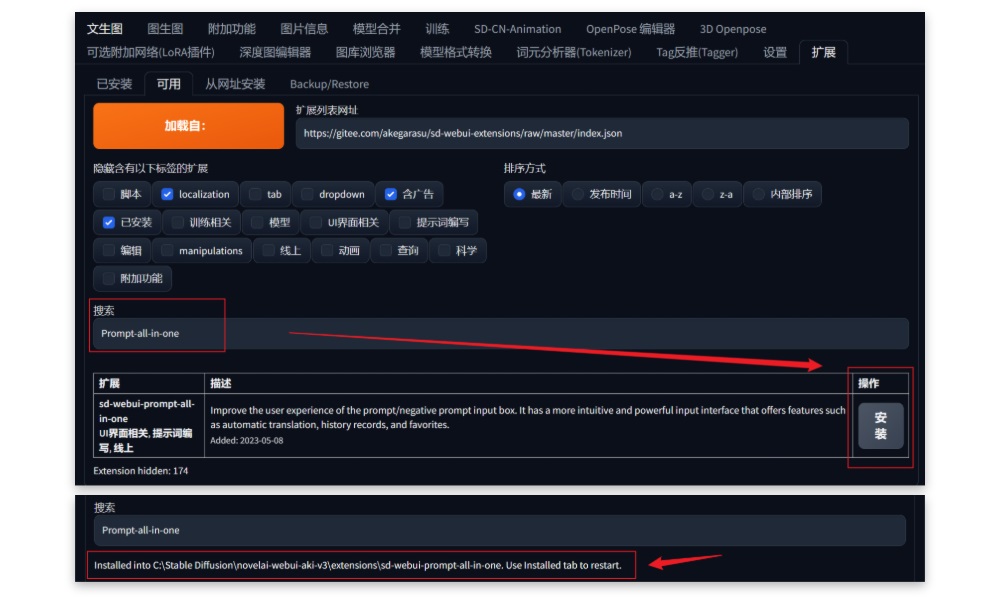Toggle the UI界面相关 filter checkbox
1000x597 pixels.
point(316,222)
